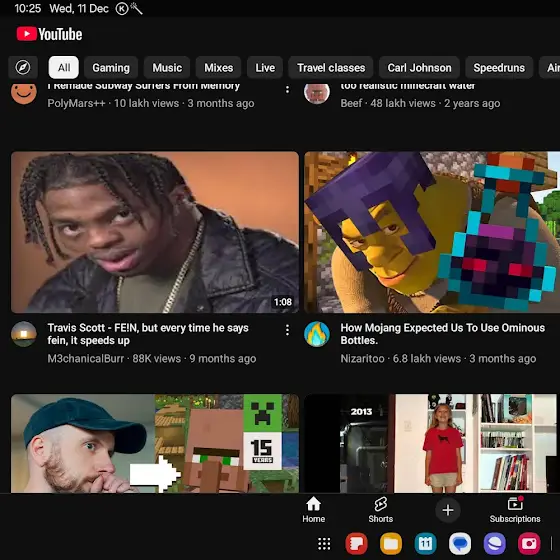Select the Gaming filter chip
Image resolution: width=560 pixels, height=560 pixels.
[x=111, y=68]
